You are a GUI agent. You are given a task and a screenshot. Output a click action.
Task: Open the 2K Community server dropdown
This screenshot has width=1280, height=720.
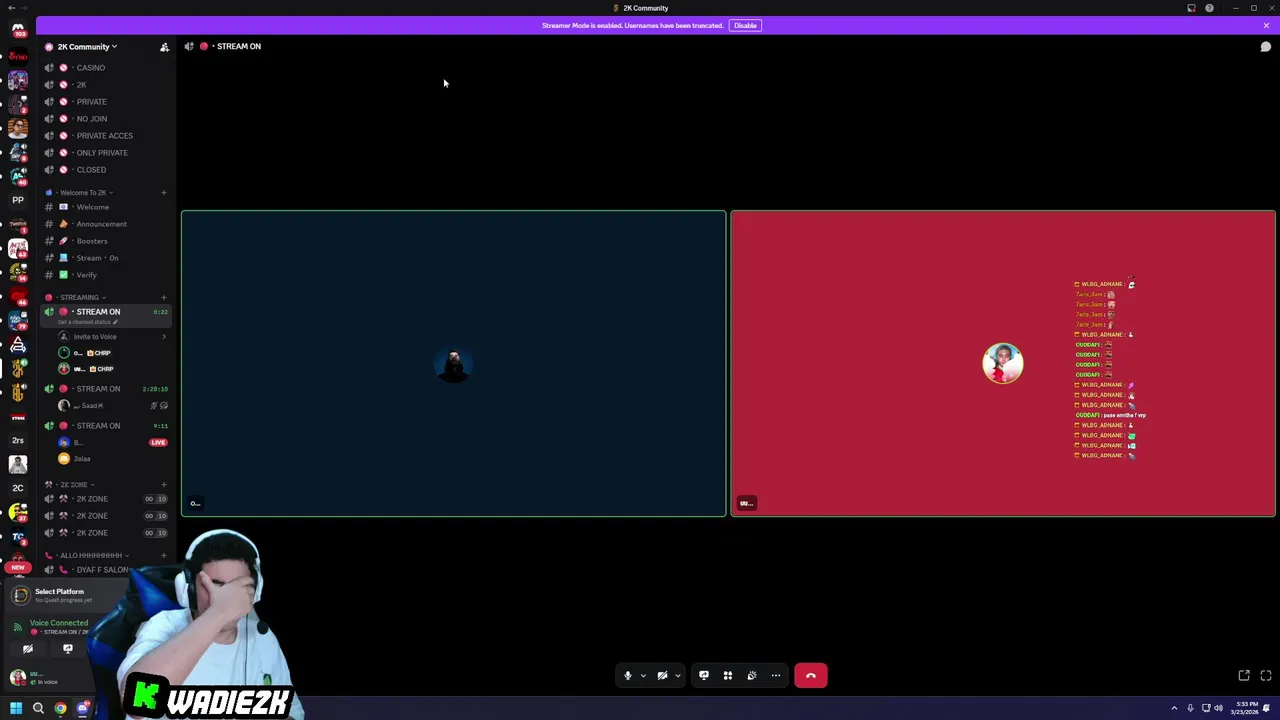pos(86,47)
